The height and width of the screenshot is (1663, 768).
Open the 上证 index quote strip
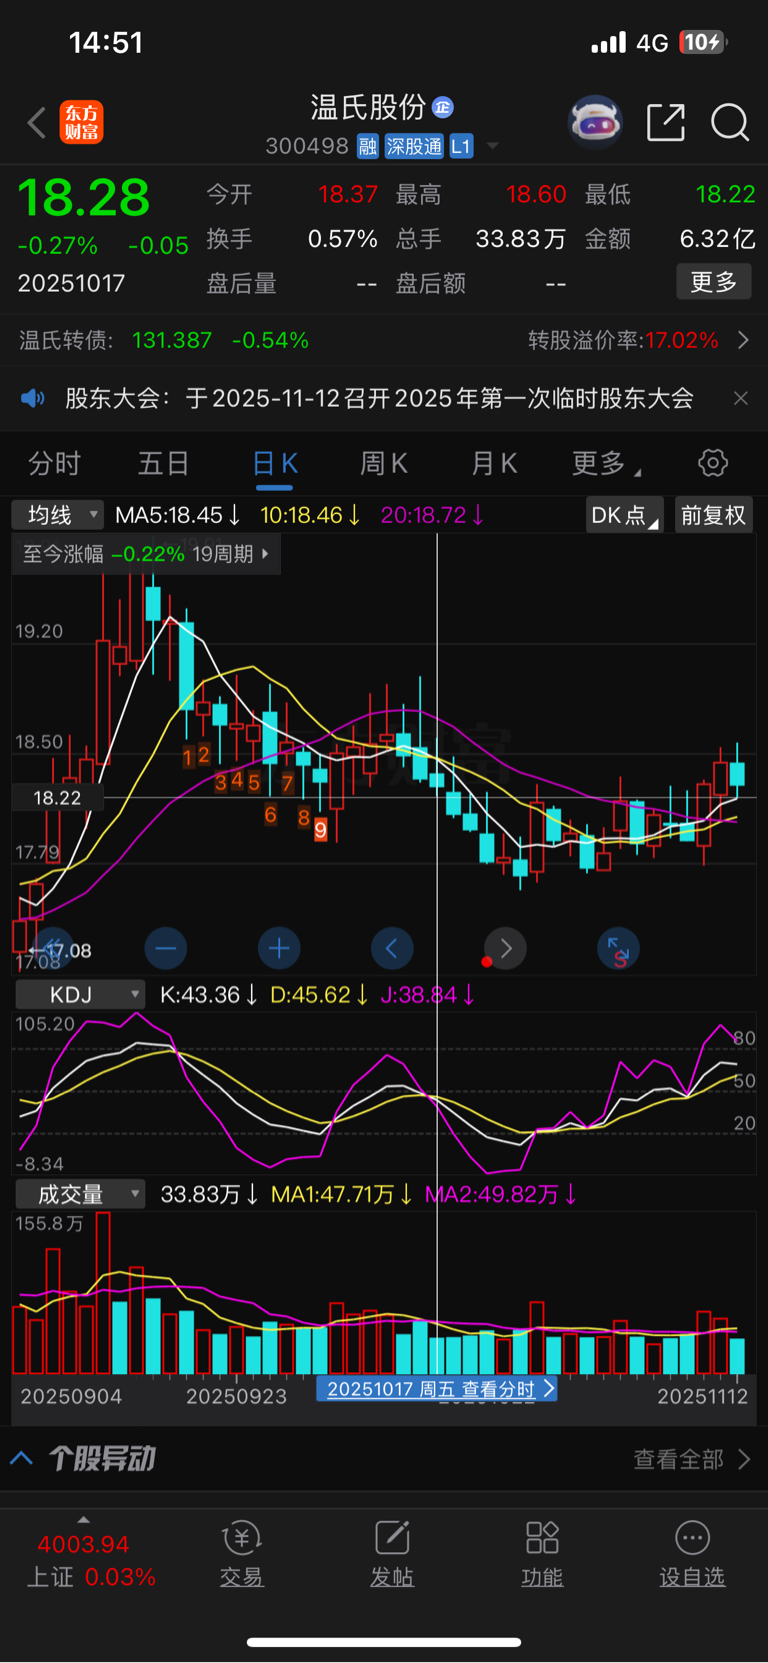pos(90,1561)
